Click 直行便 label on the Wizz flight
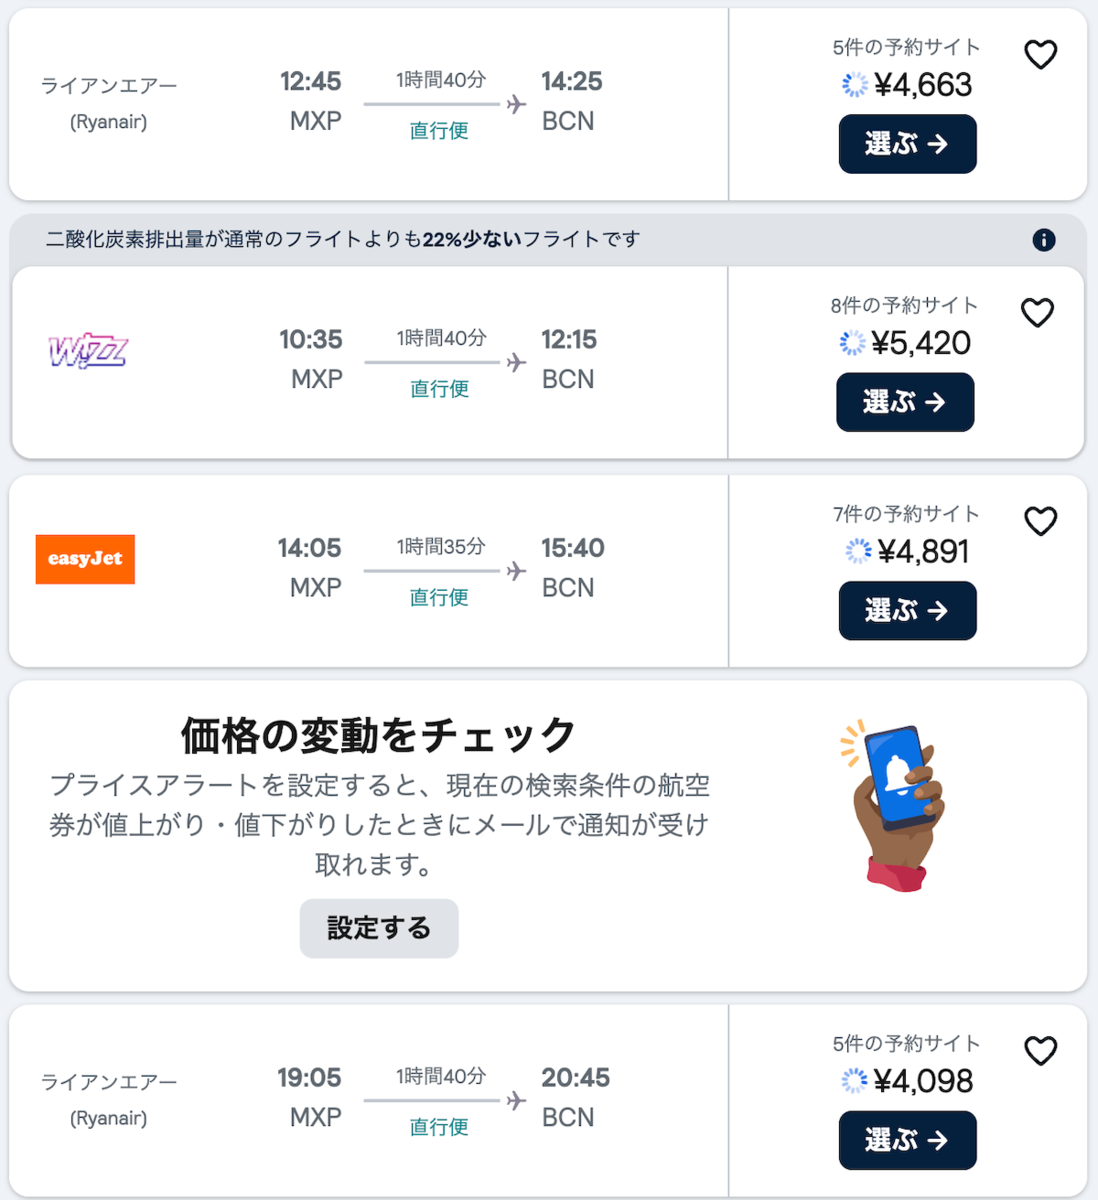The width and height of the screenshot is (1098, 1200). pos(440,389)
